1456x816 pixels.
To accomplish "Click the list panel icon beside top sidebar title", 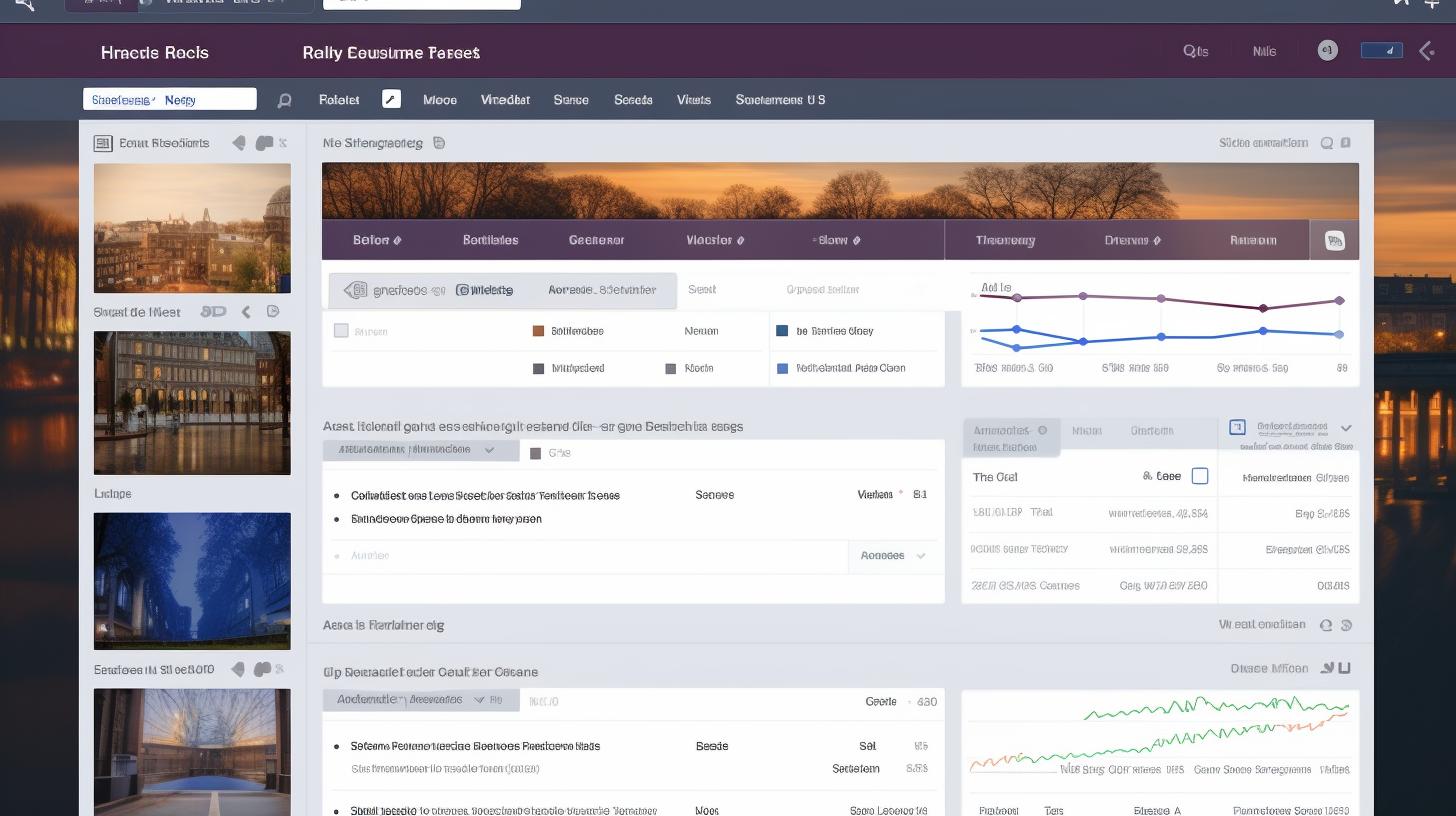I will click(x=103, y=143).
